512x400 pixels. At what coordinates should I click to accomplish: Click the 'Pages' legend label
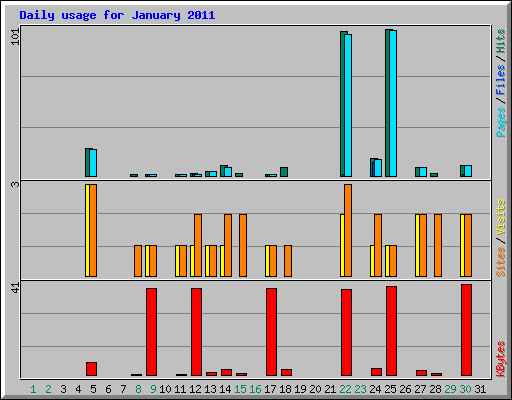click(501, 122)
